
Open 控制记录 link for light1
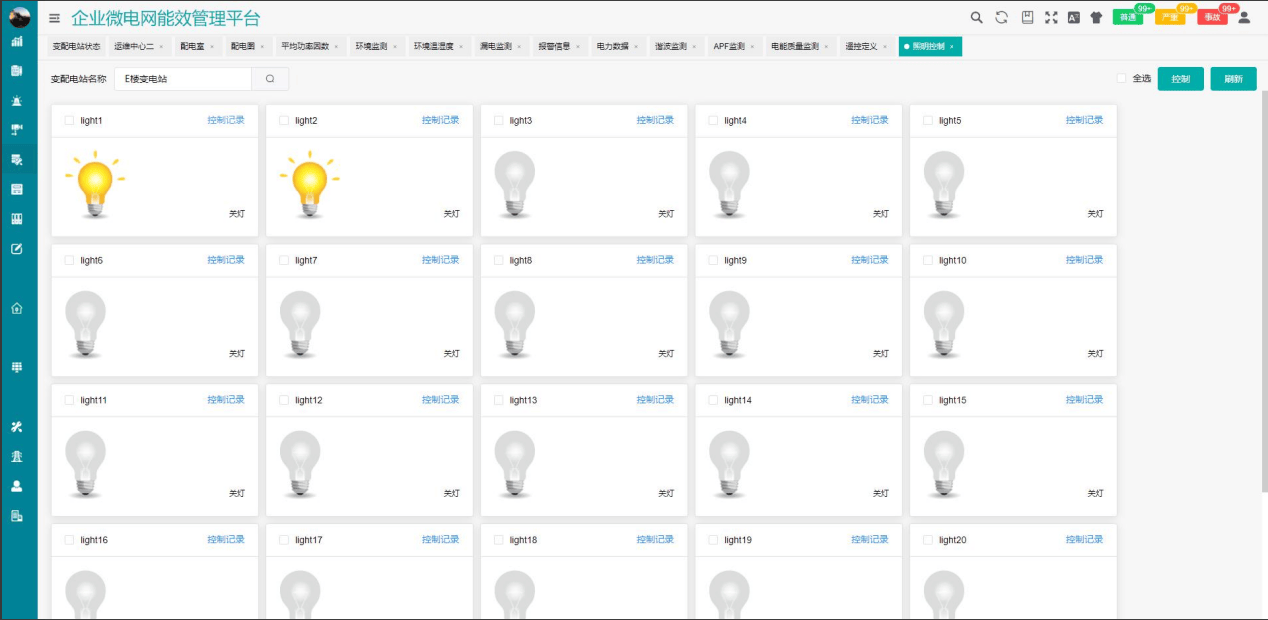point(226,120)
